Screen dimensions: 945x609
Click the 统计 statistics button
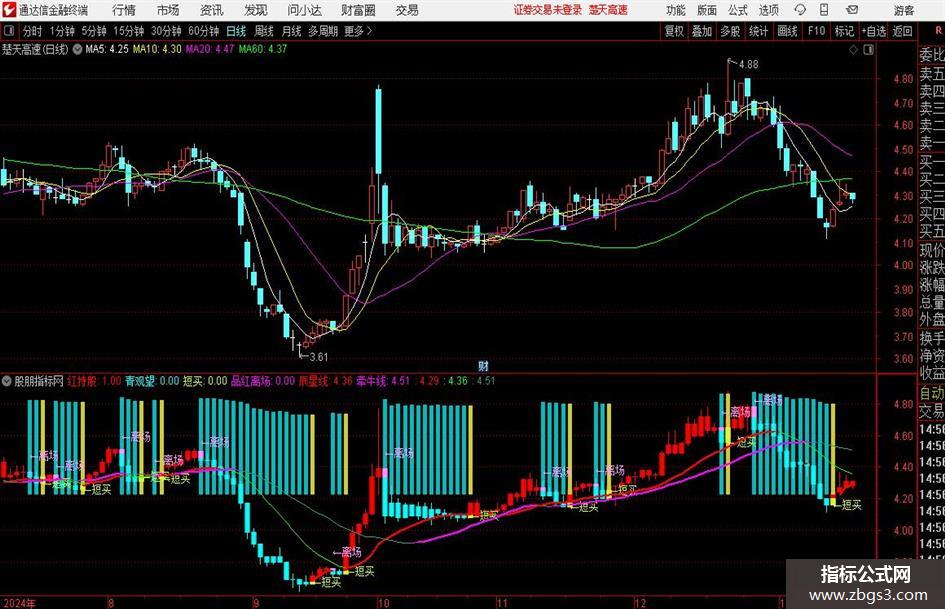pos(758,31)
